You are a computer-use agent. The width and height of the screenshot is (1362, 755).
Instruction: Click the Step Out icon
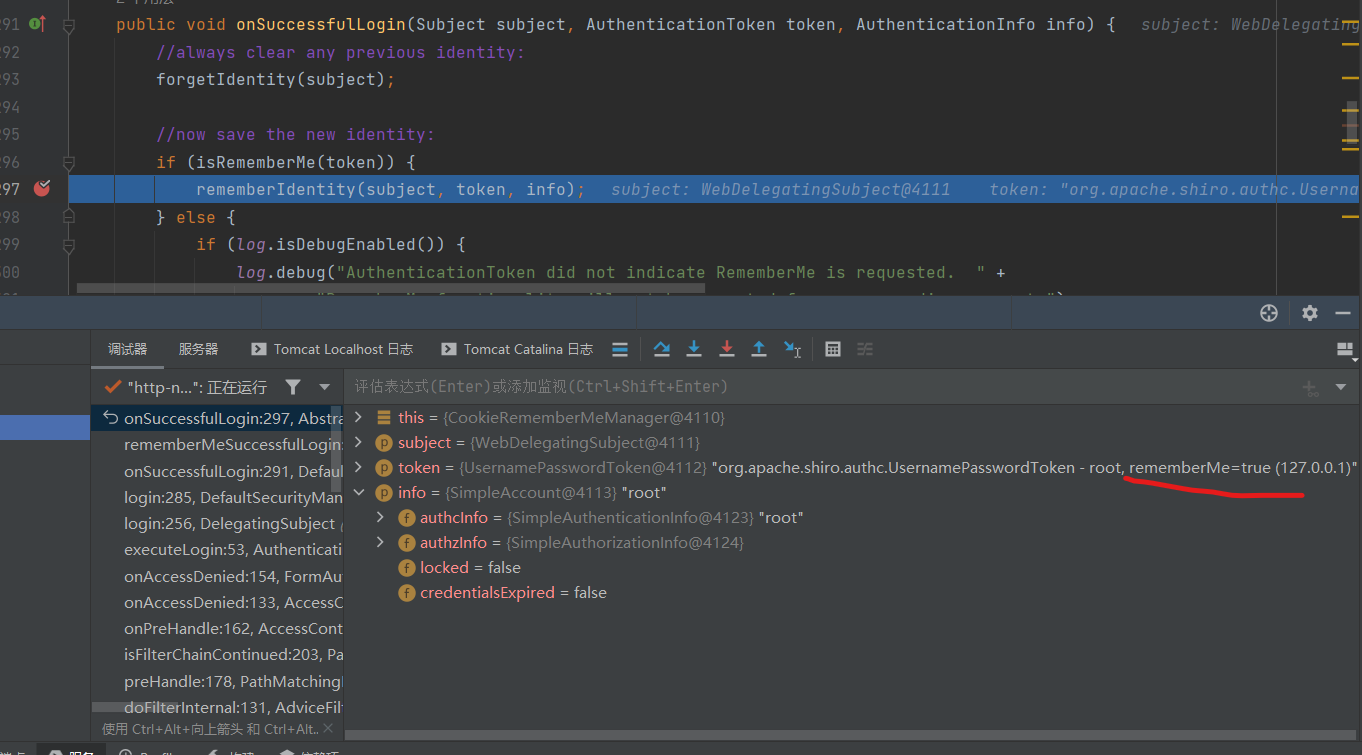click(759, 349)
